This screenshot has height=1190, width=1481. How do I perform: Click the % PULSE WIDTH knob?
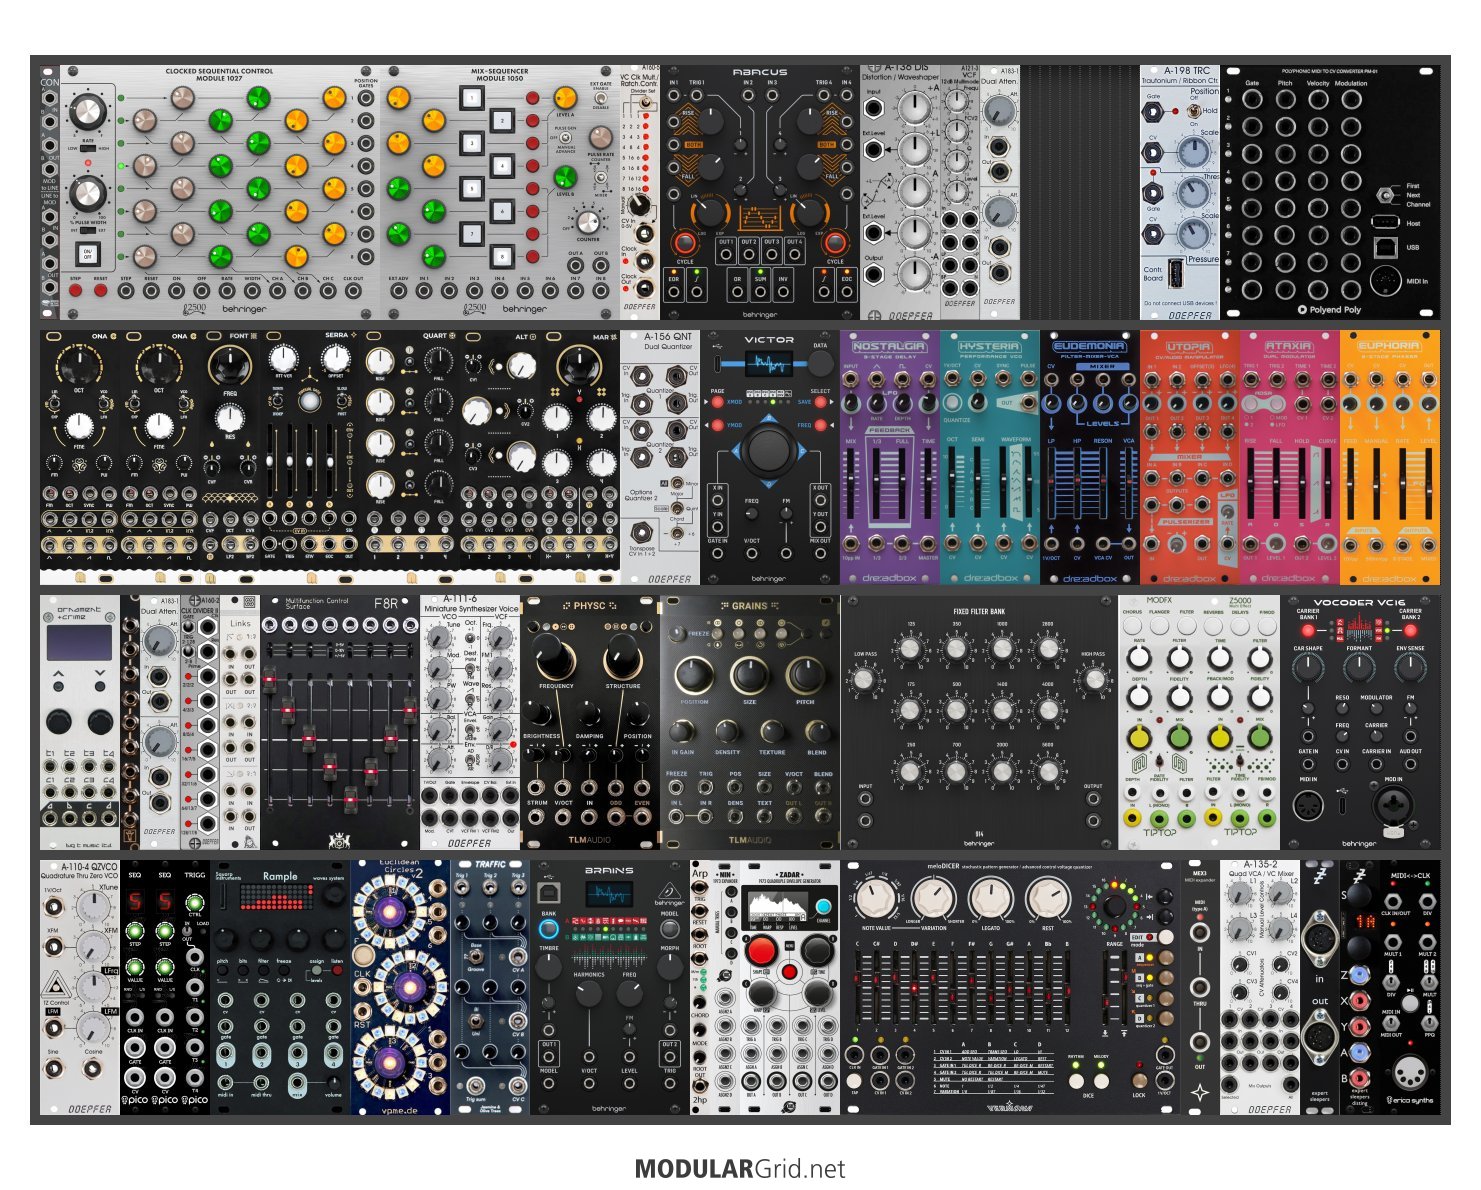pyautogui.click(x=89, y=194)
